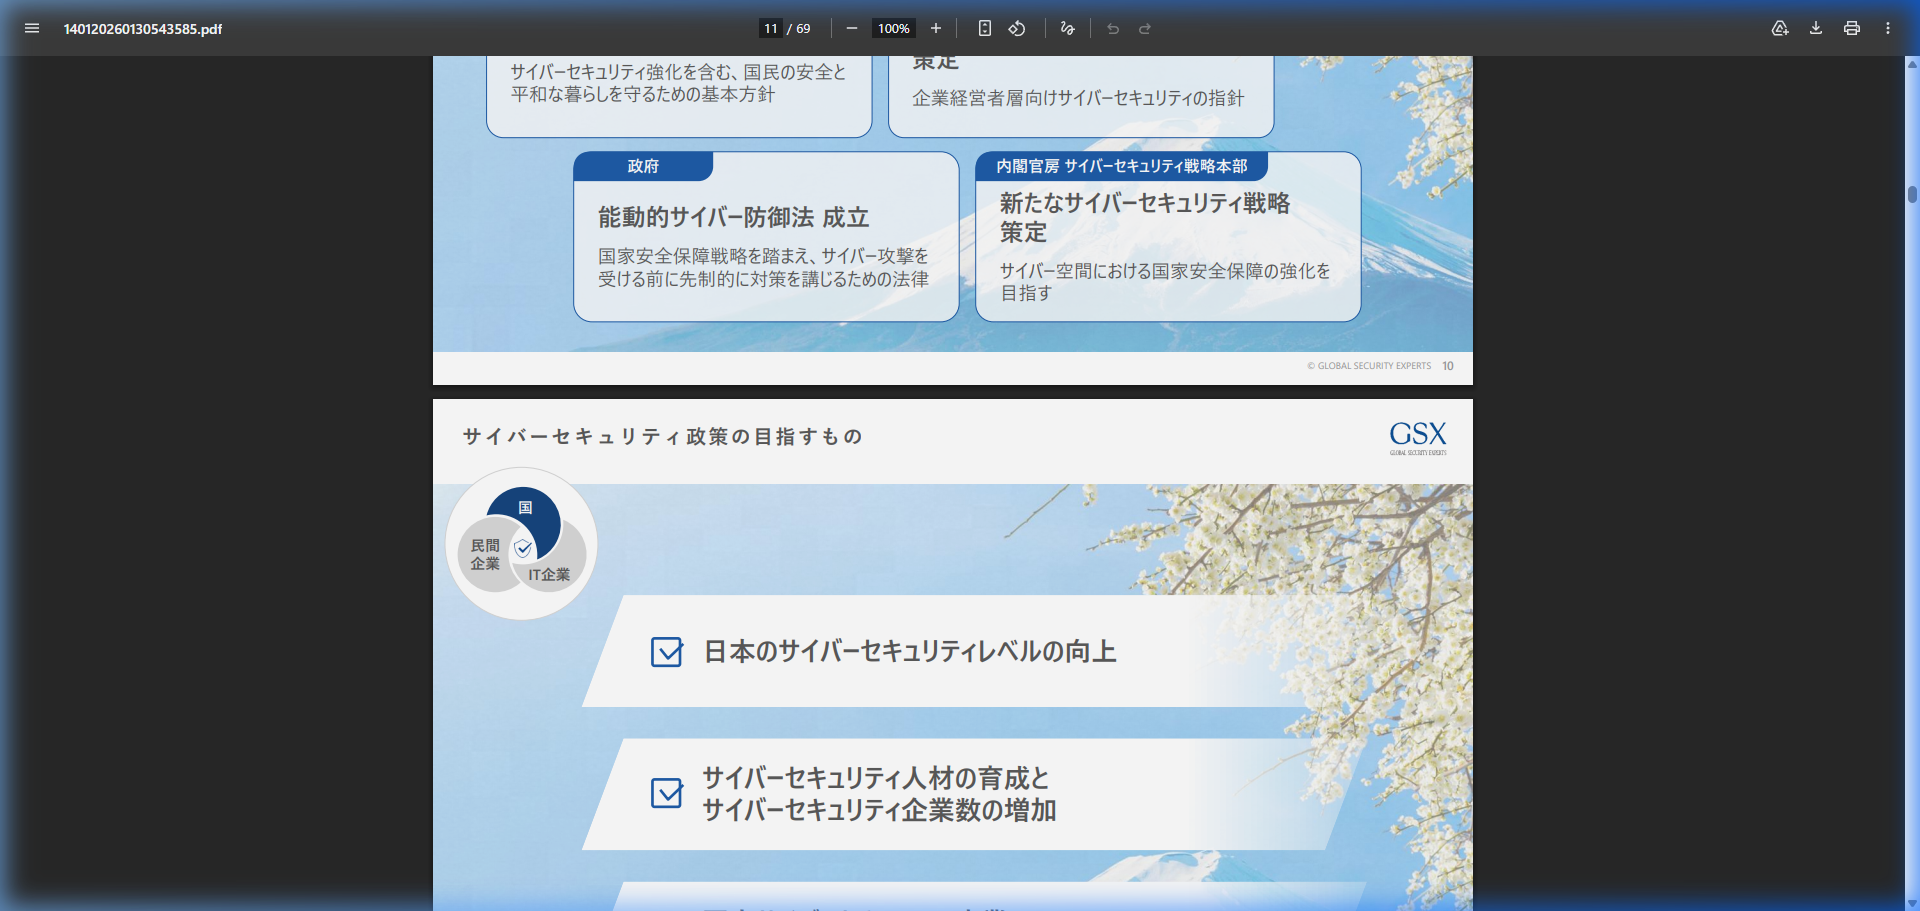The image size is (1920, 911).
Task: Download the PDF file
Action: pos(1815,29)
